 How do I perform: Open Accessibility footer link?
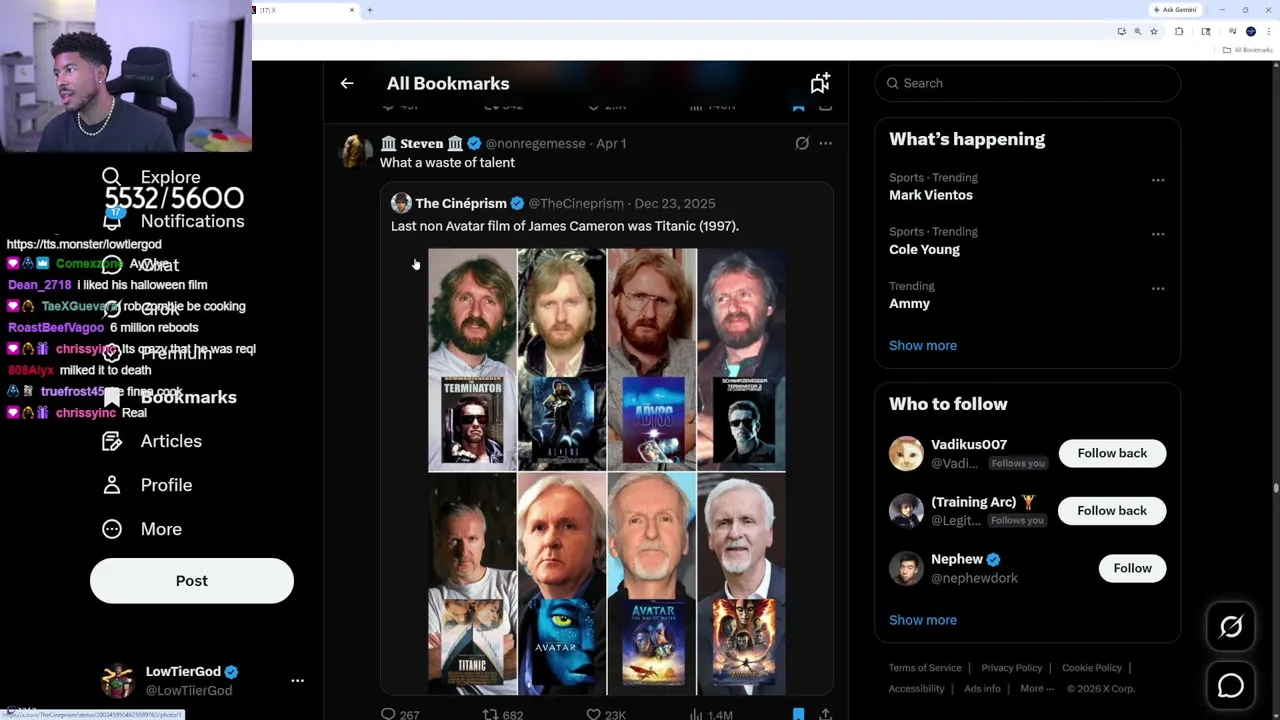tap(916, 688)
